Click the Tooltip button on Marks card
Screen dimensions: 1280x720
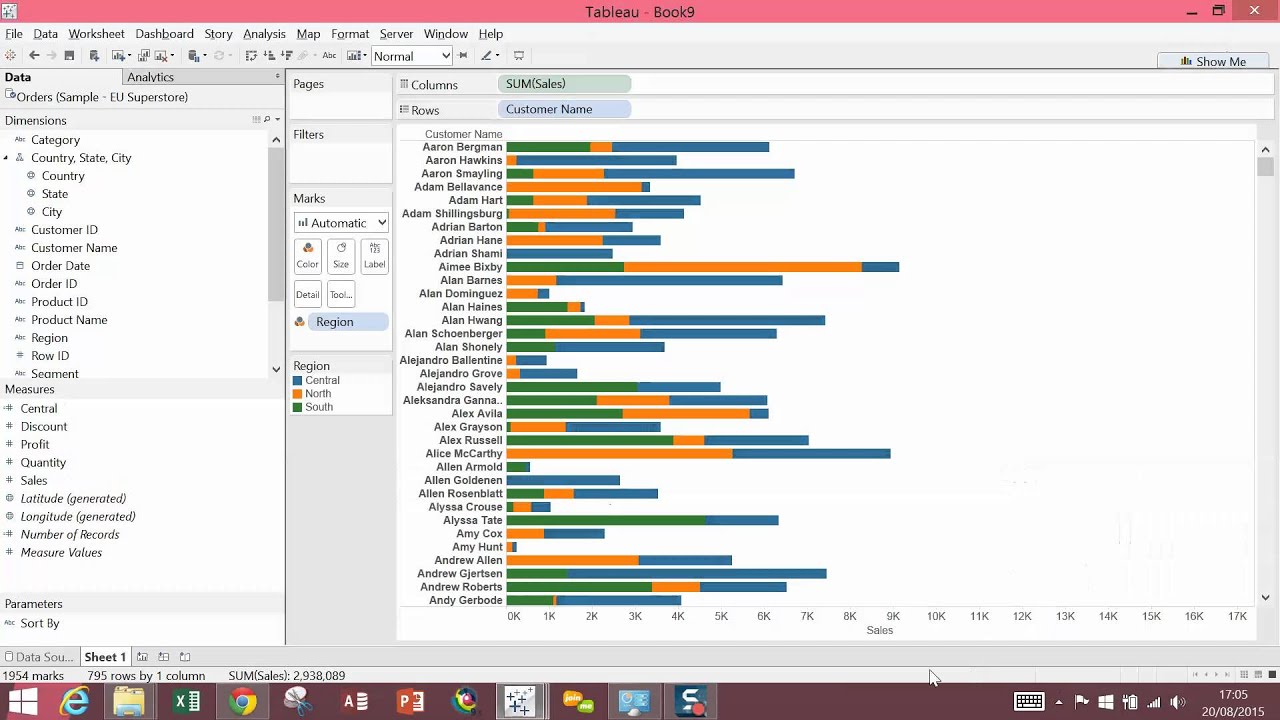[x=341, y=294]
